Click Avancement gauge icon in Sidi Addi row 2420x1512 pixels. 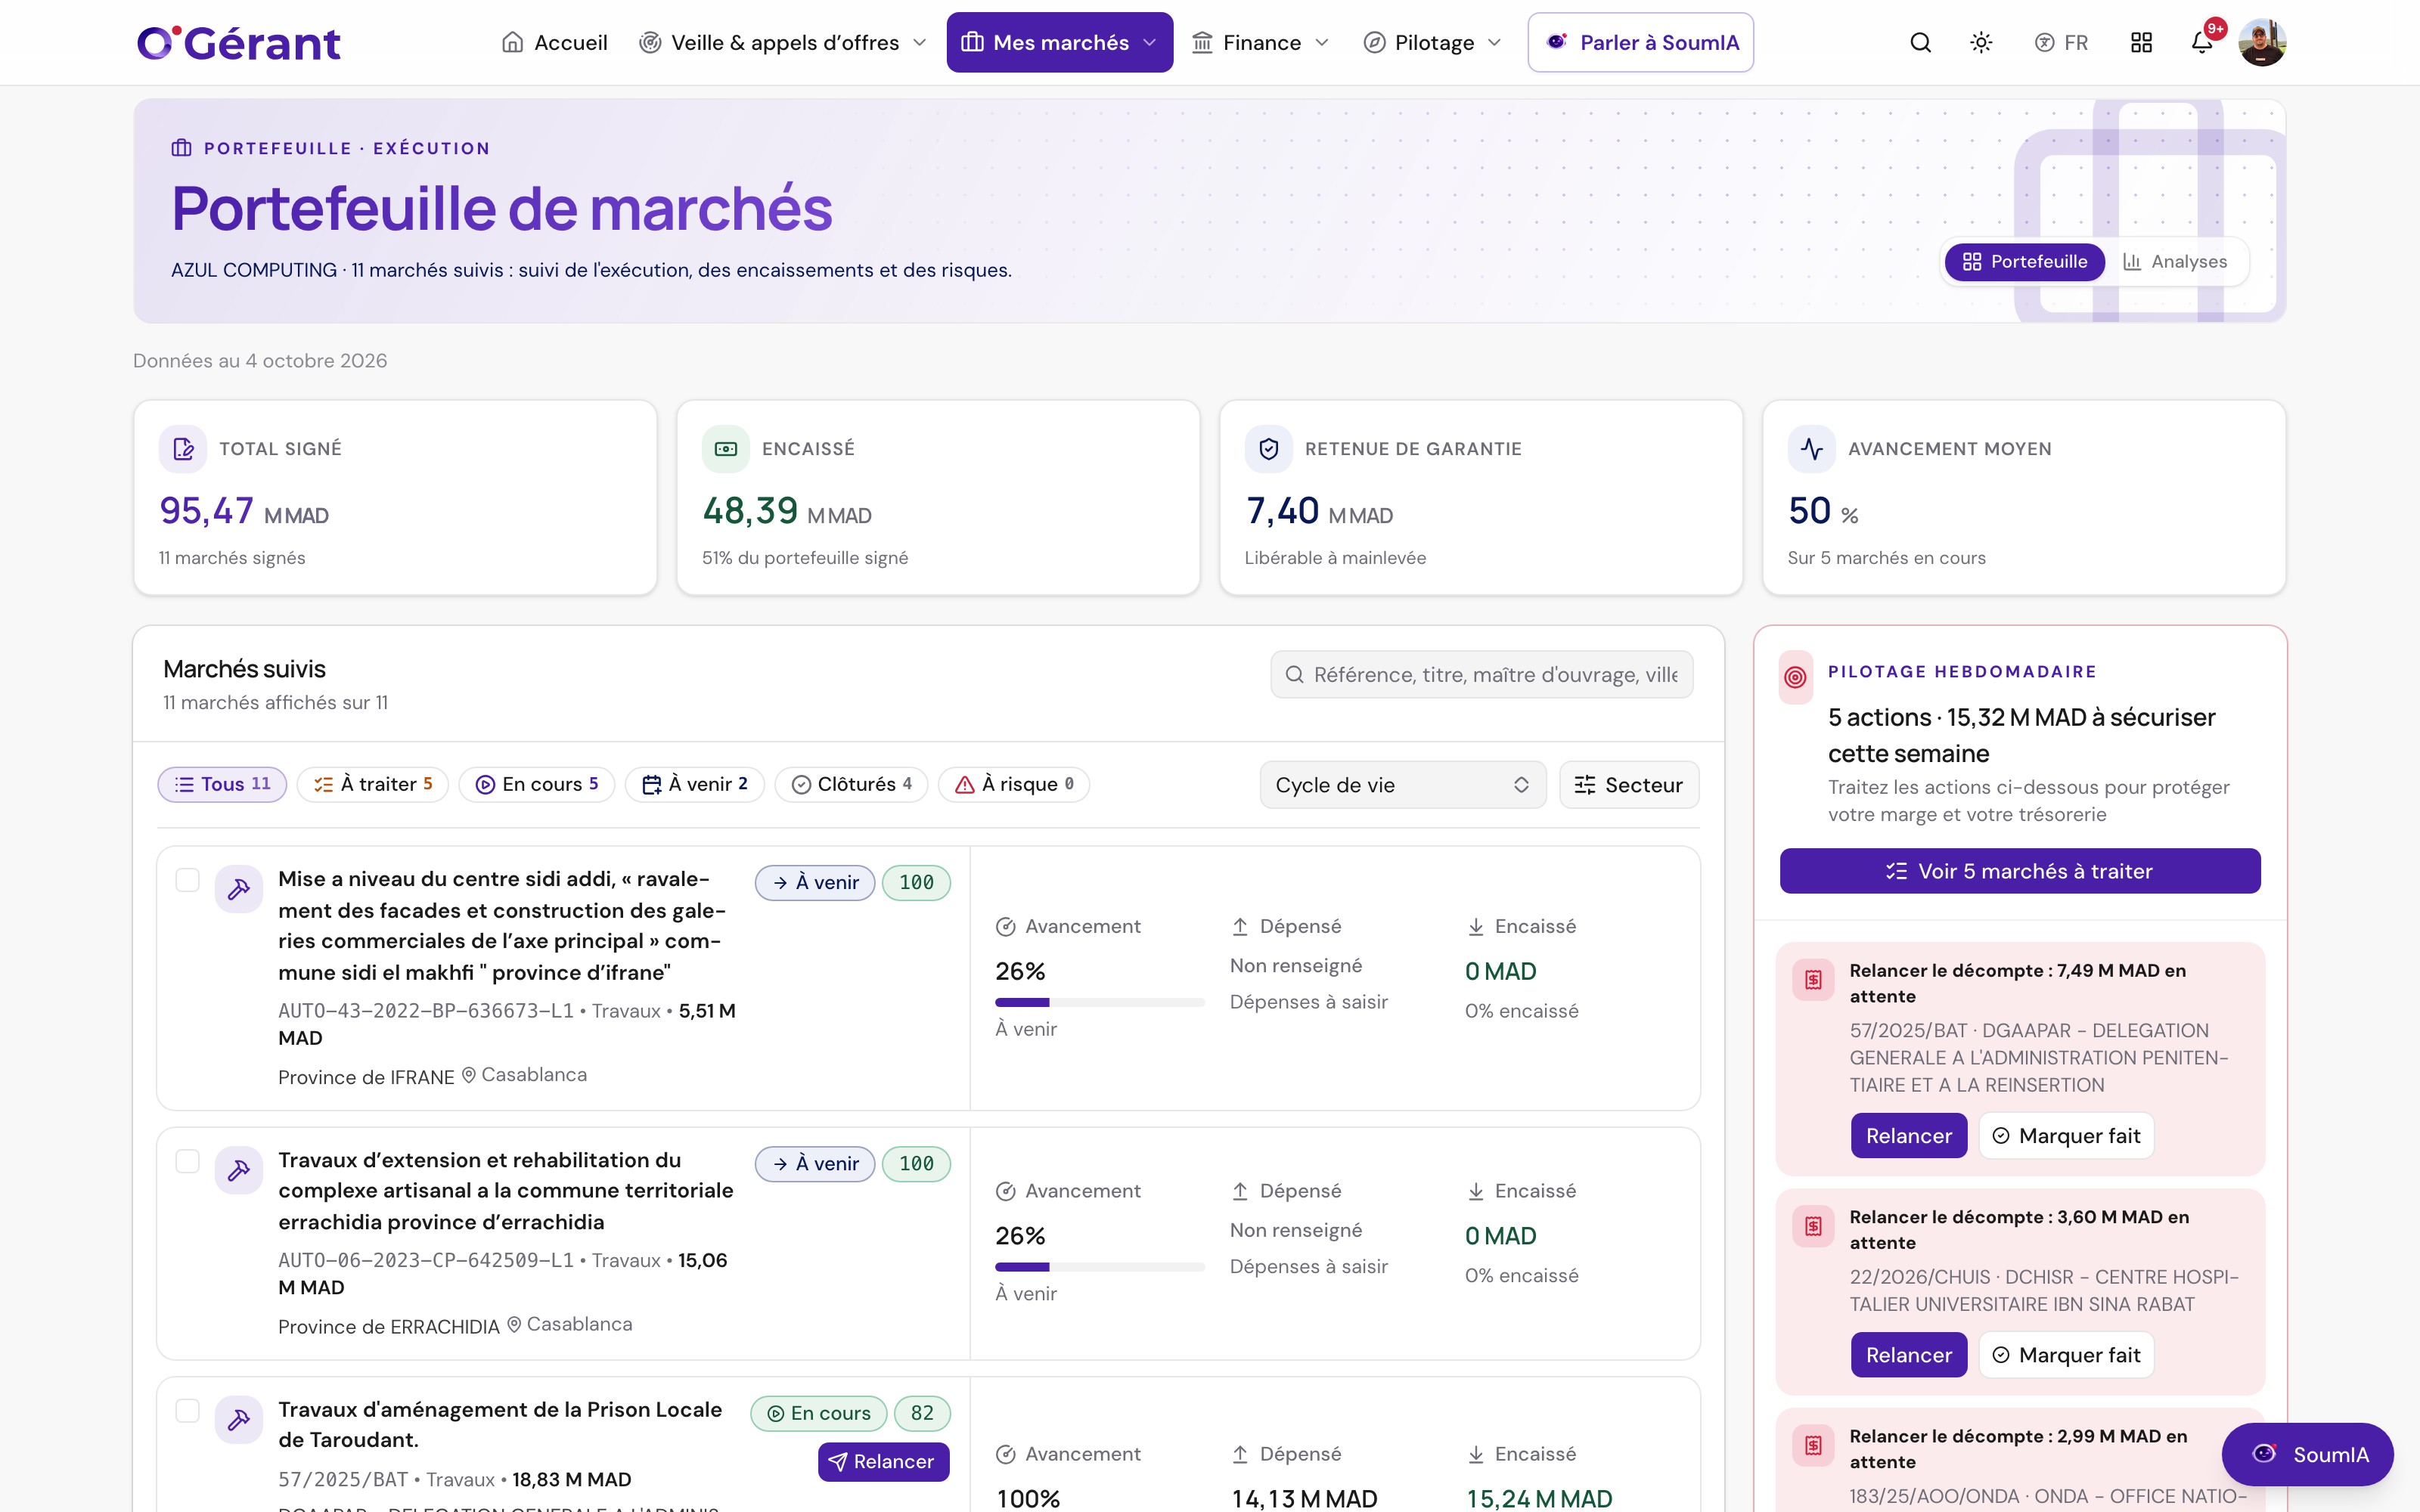tap(1006, 927)
